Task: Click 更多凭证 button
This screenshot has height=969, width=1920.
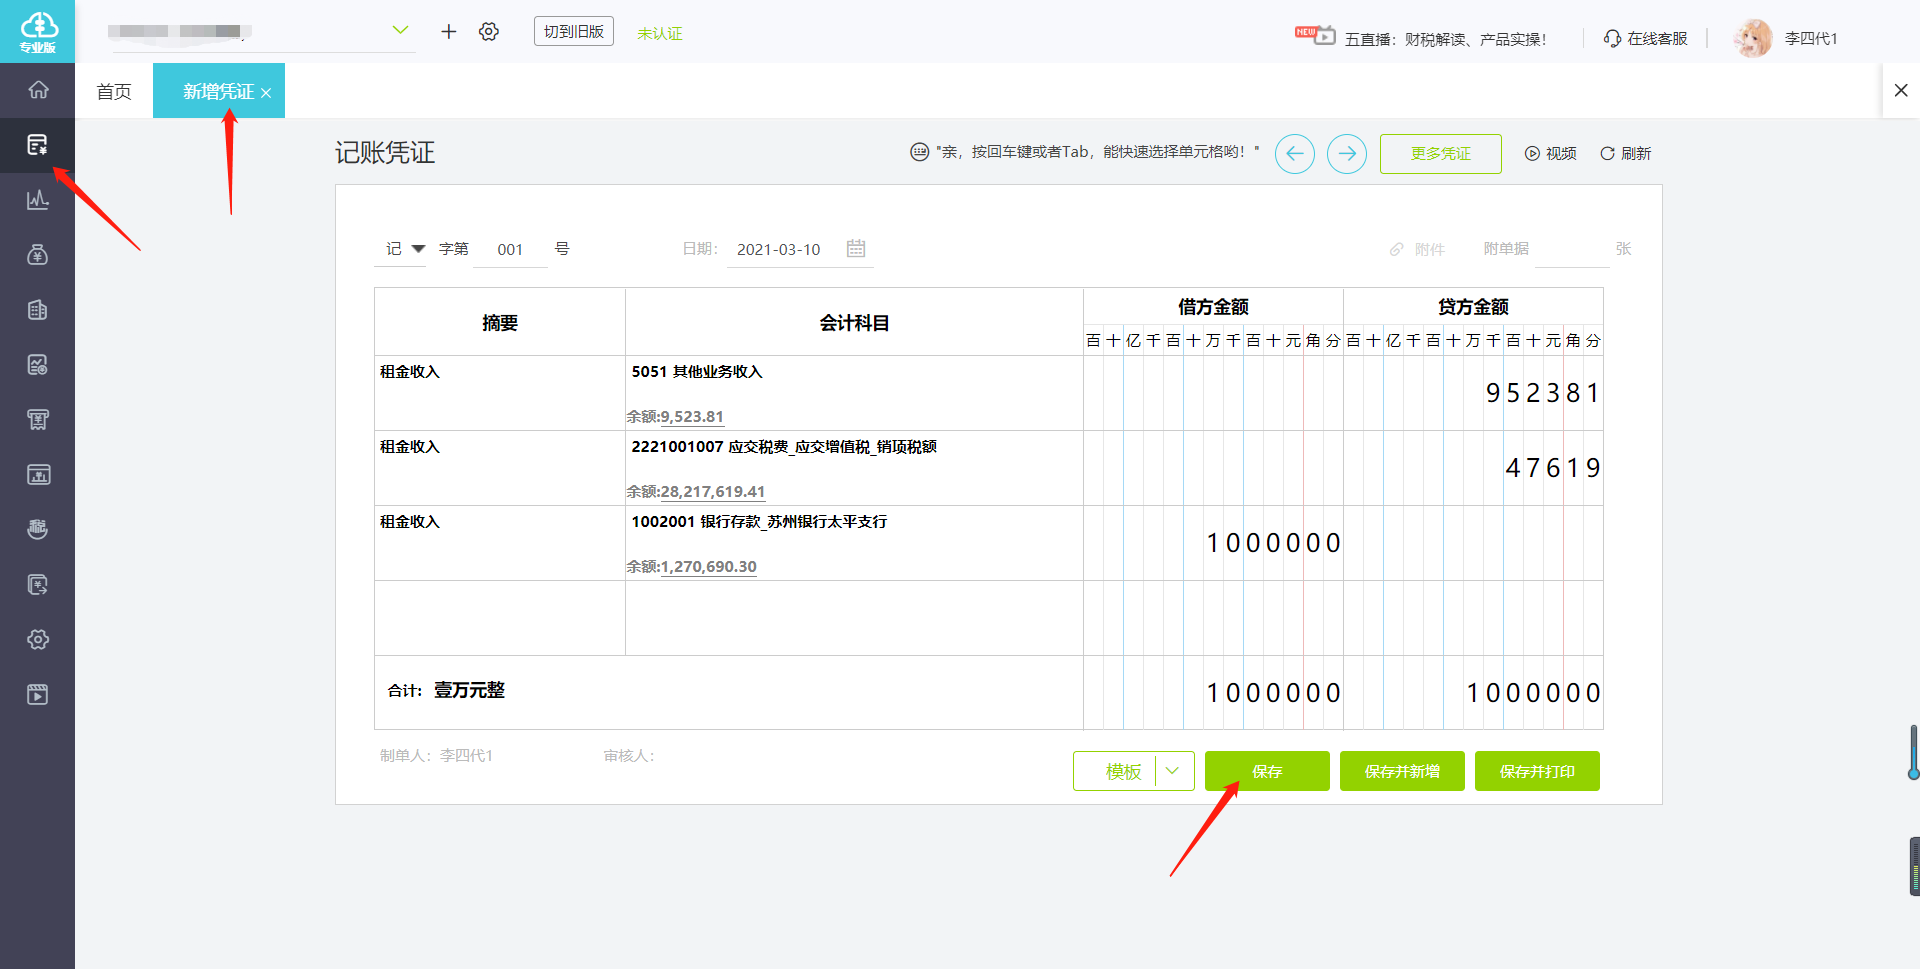Action: click(1440, 154)
